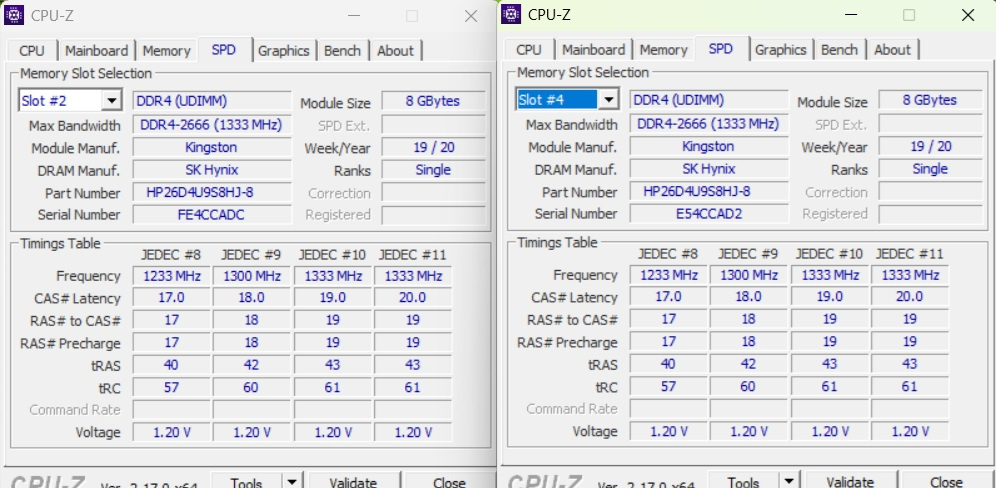Minimize the left CPU-Z window
Screen dimensions: 996x488
coord(354,16)
